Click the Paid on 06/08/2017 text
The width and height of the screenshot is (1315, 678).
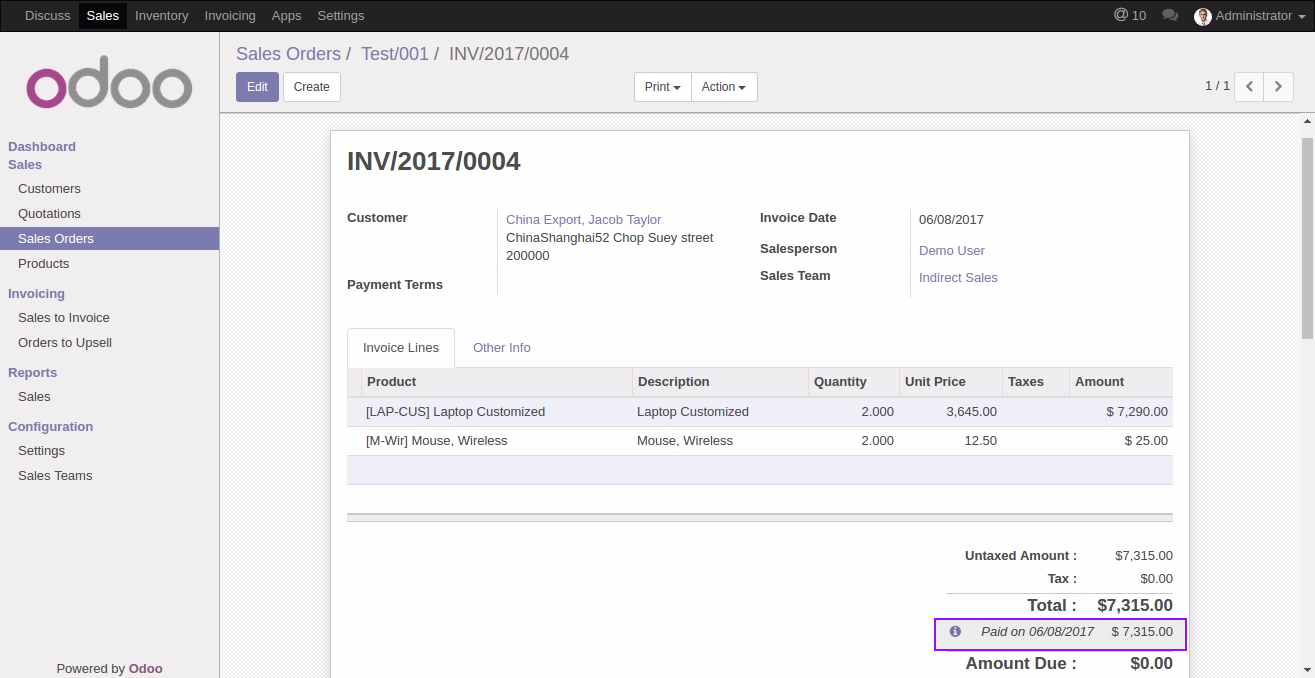(x=1037, y=632)
